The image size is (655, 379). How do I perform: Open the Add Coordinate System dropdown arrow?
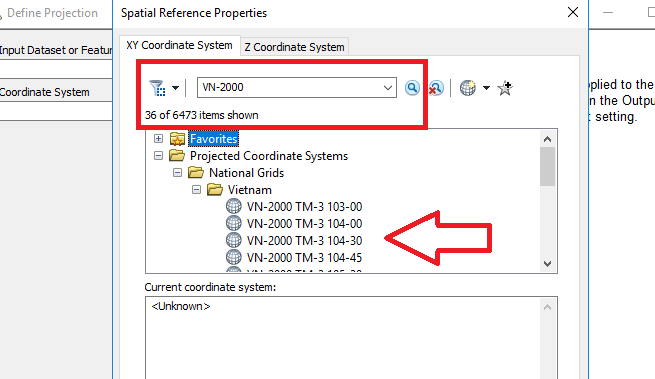[486, 88]
